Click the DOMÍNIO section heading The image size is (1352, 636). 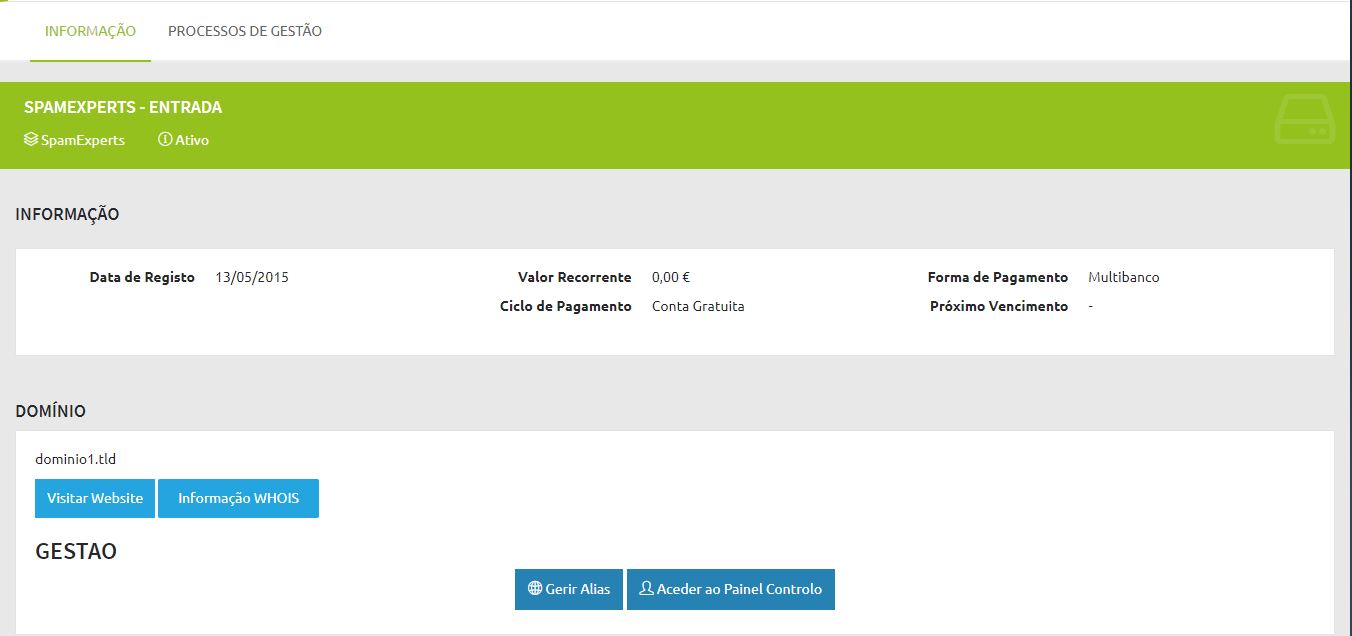pyautogui.click(x=50, y=411)
